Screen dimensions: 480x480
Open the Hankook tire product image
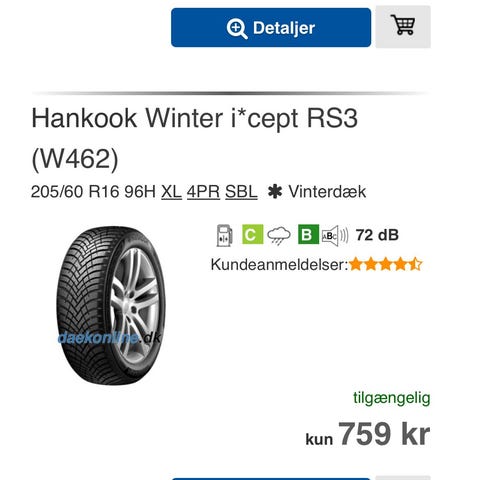point(110,306)
